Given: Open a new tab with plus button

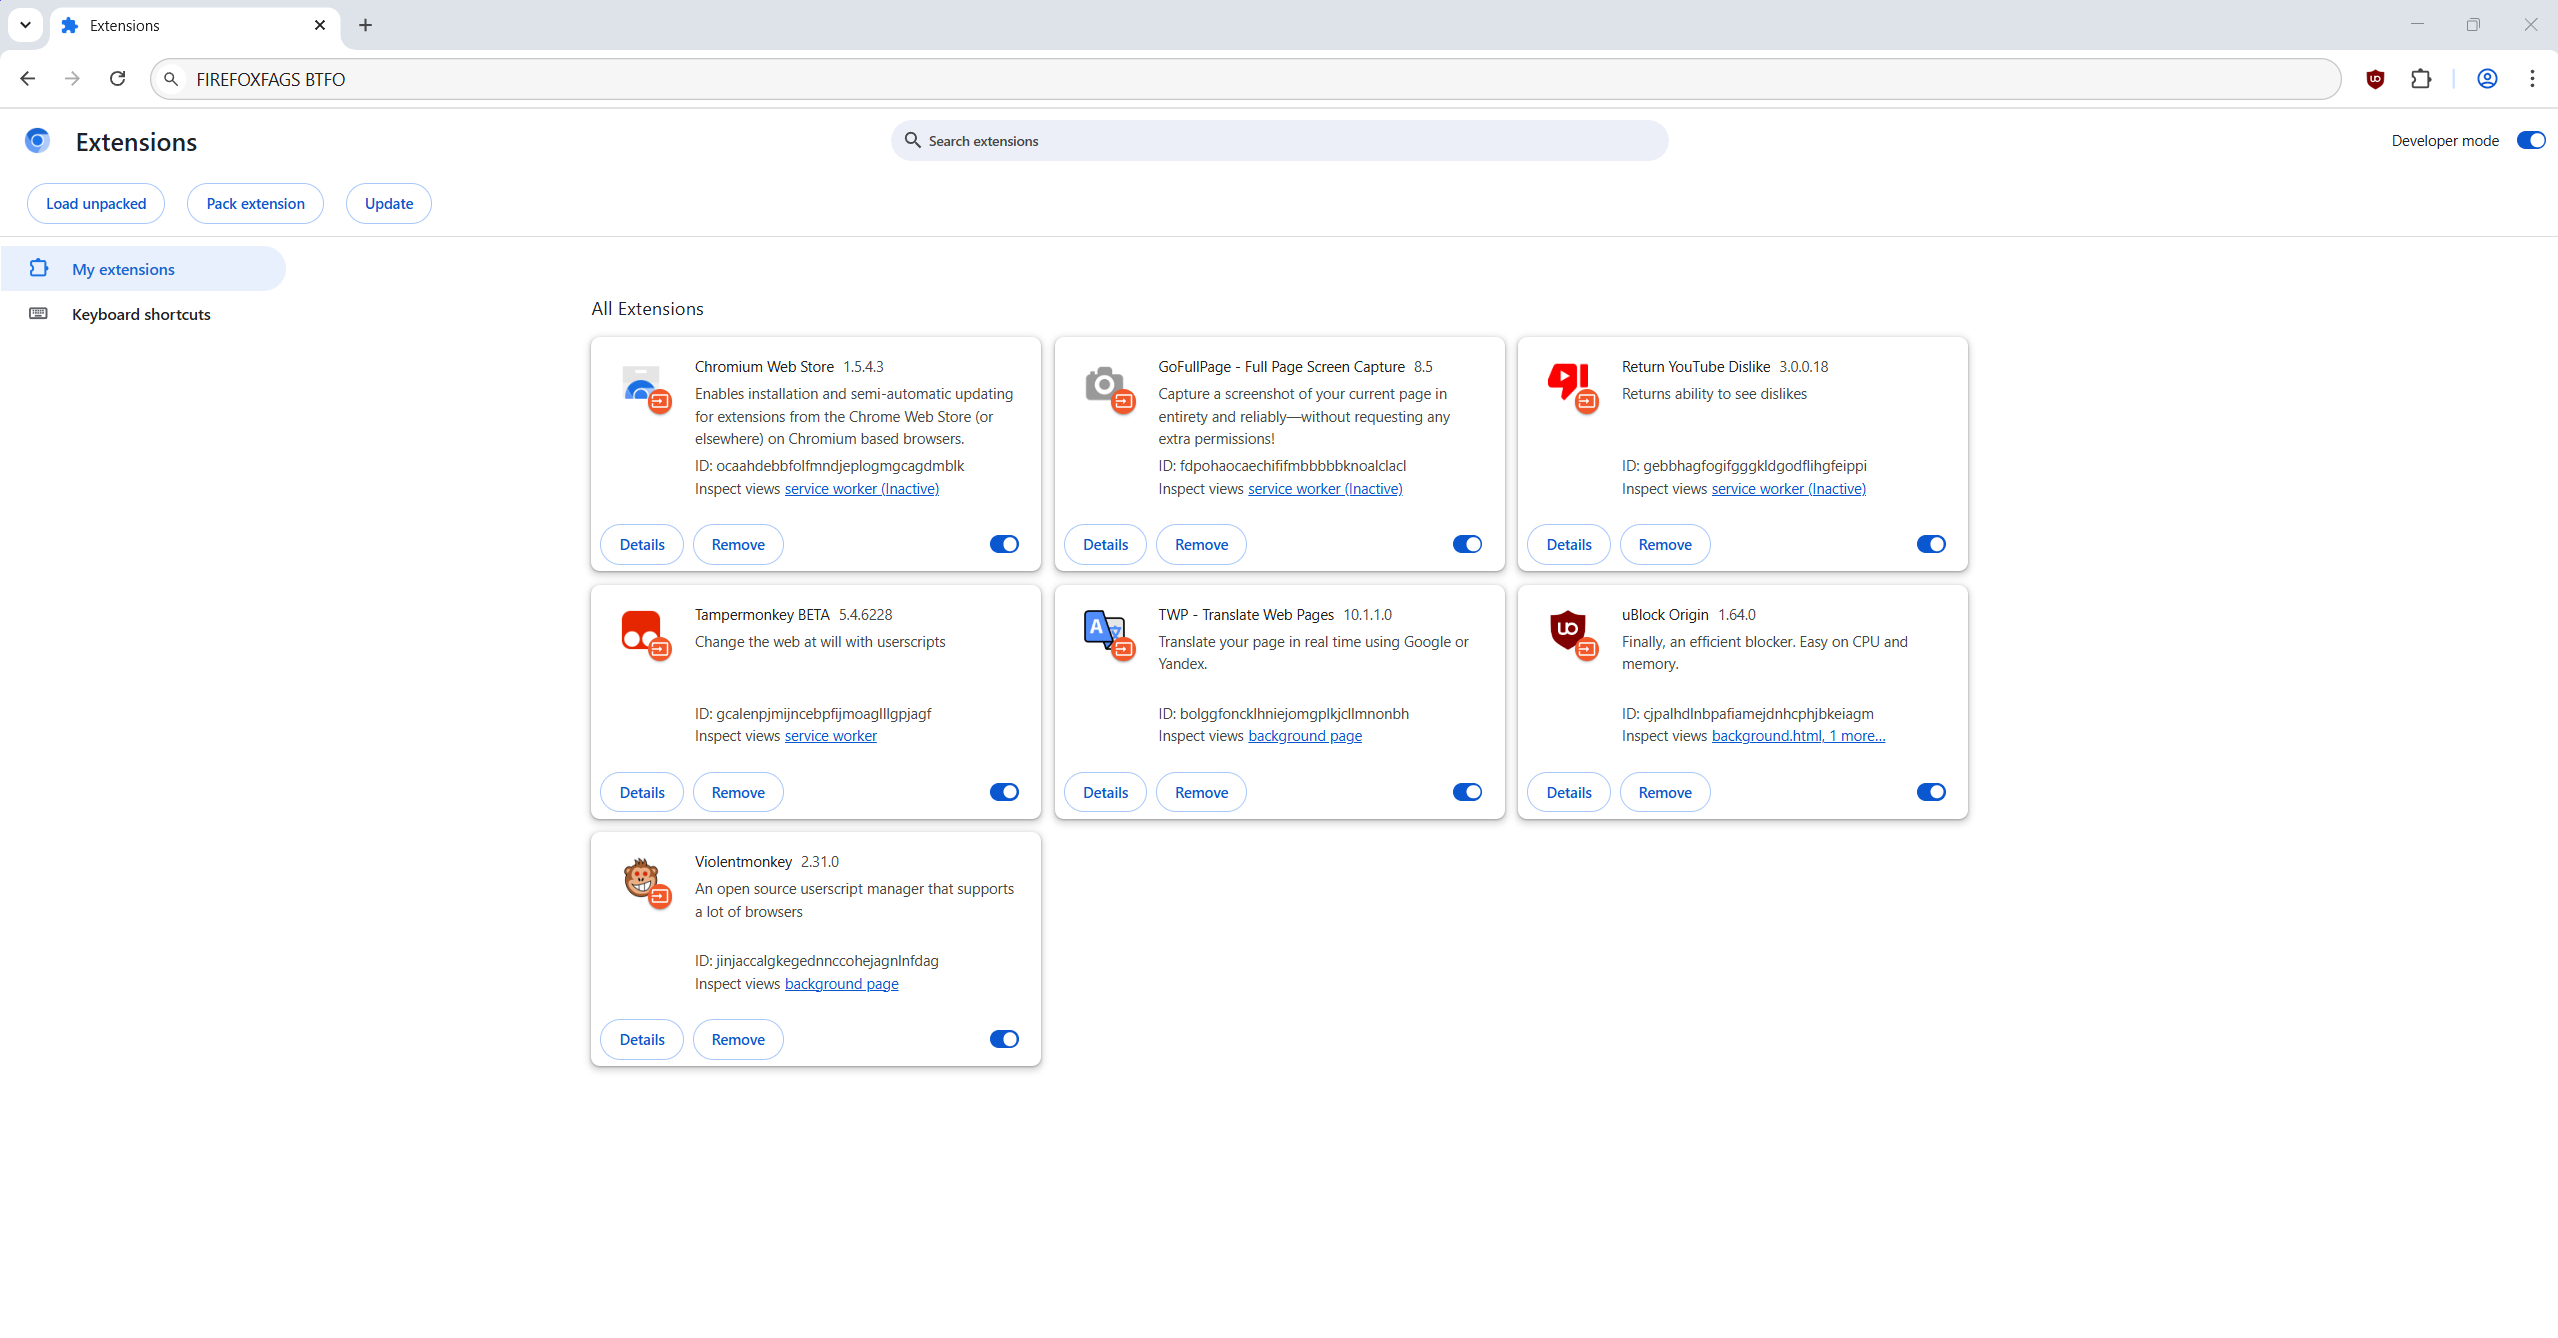Looking at the screenshot, I should click(365, 25).
